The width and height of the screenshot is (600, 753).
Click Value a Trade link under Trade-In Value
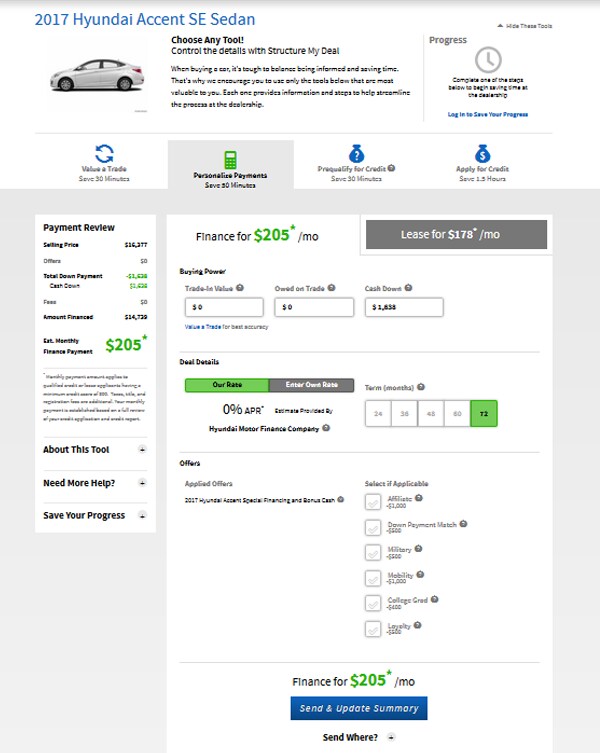coord(203,327)
